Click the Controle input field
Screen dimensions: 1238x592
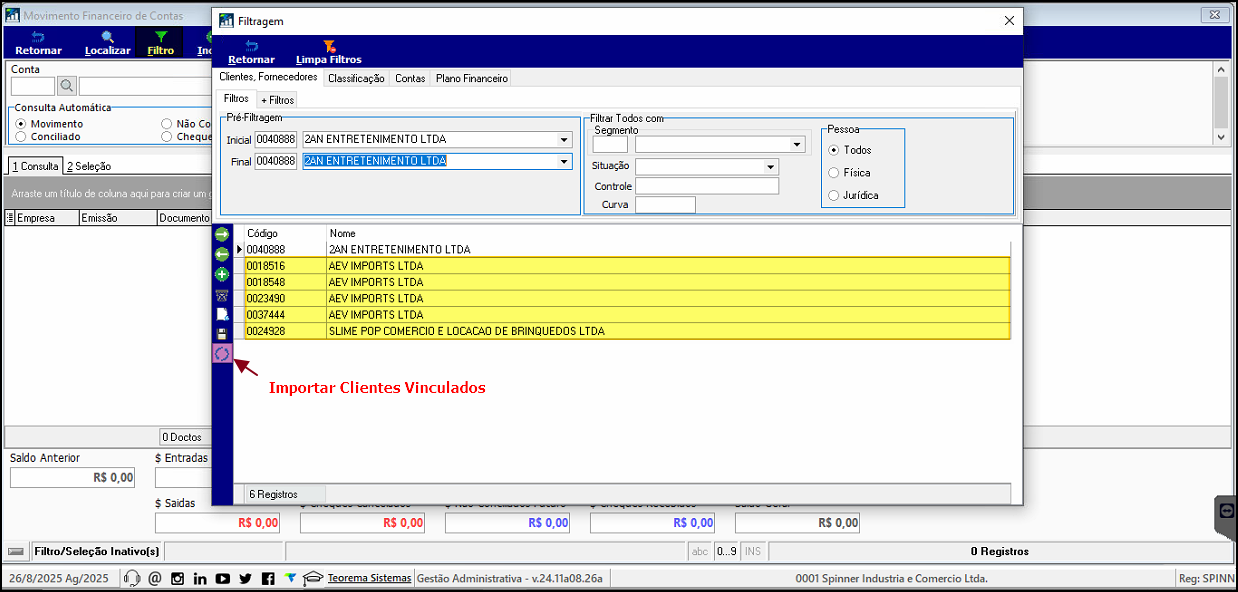point(707,186)
